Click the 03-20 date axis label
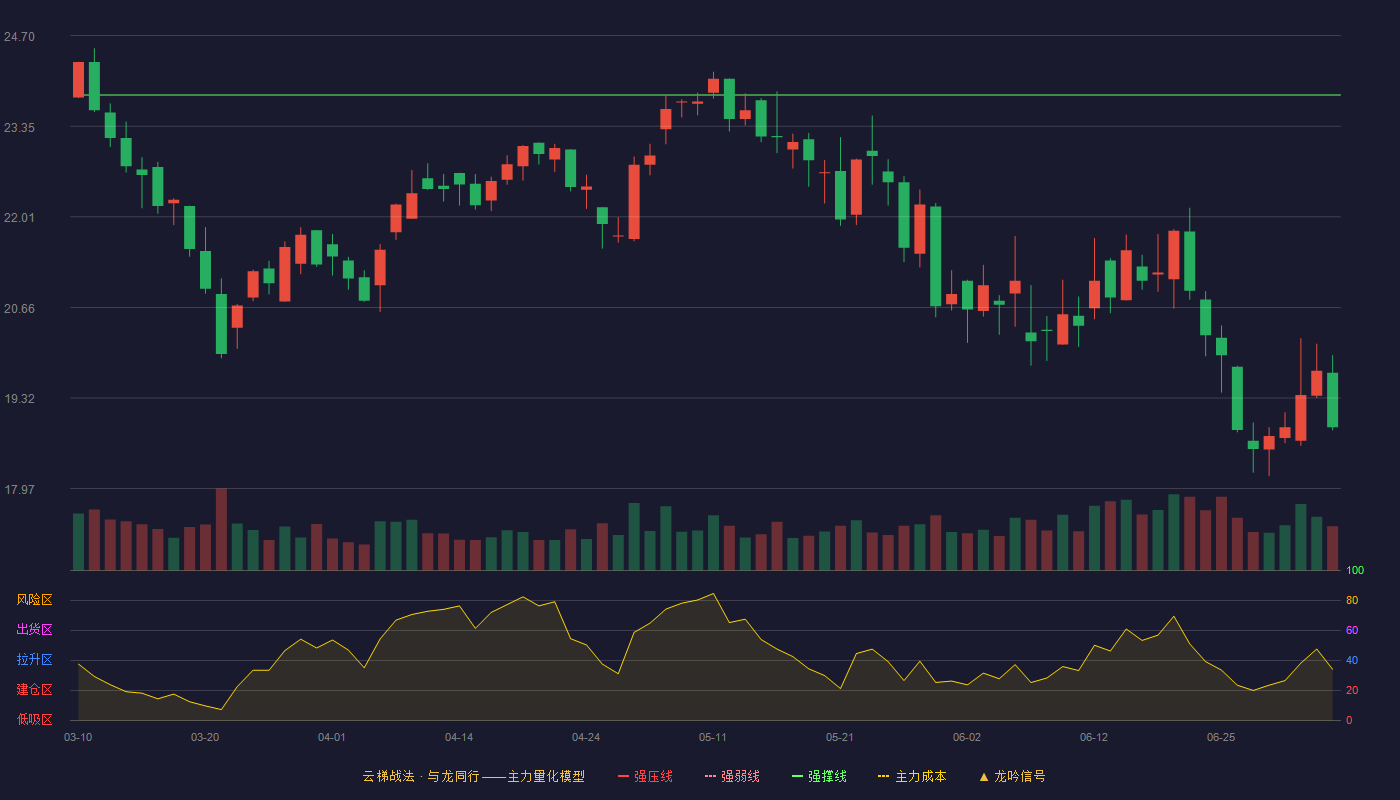1400x800 pixels. click(x=205, y=737)
